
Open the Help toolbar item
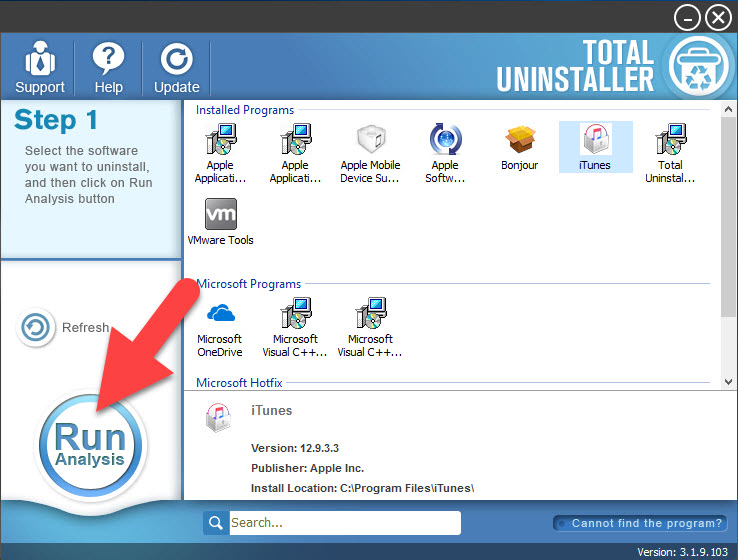(x=108, y=67)
